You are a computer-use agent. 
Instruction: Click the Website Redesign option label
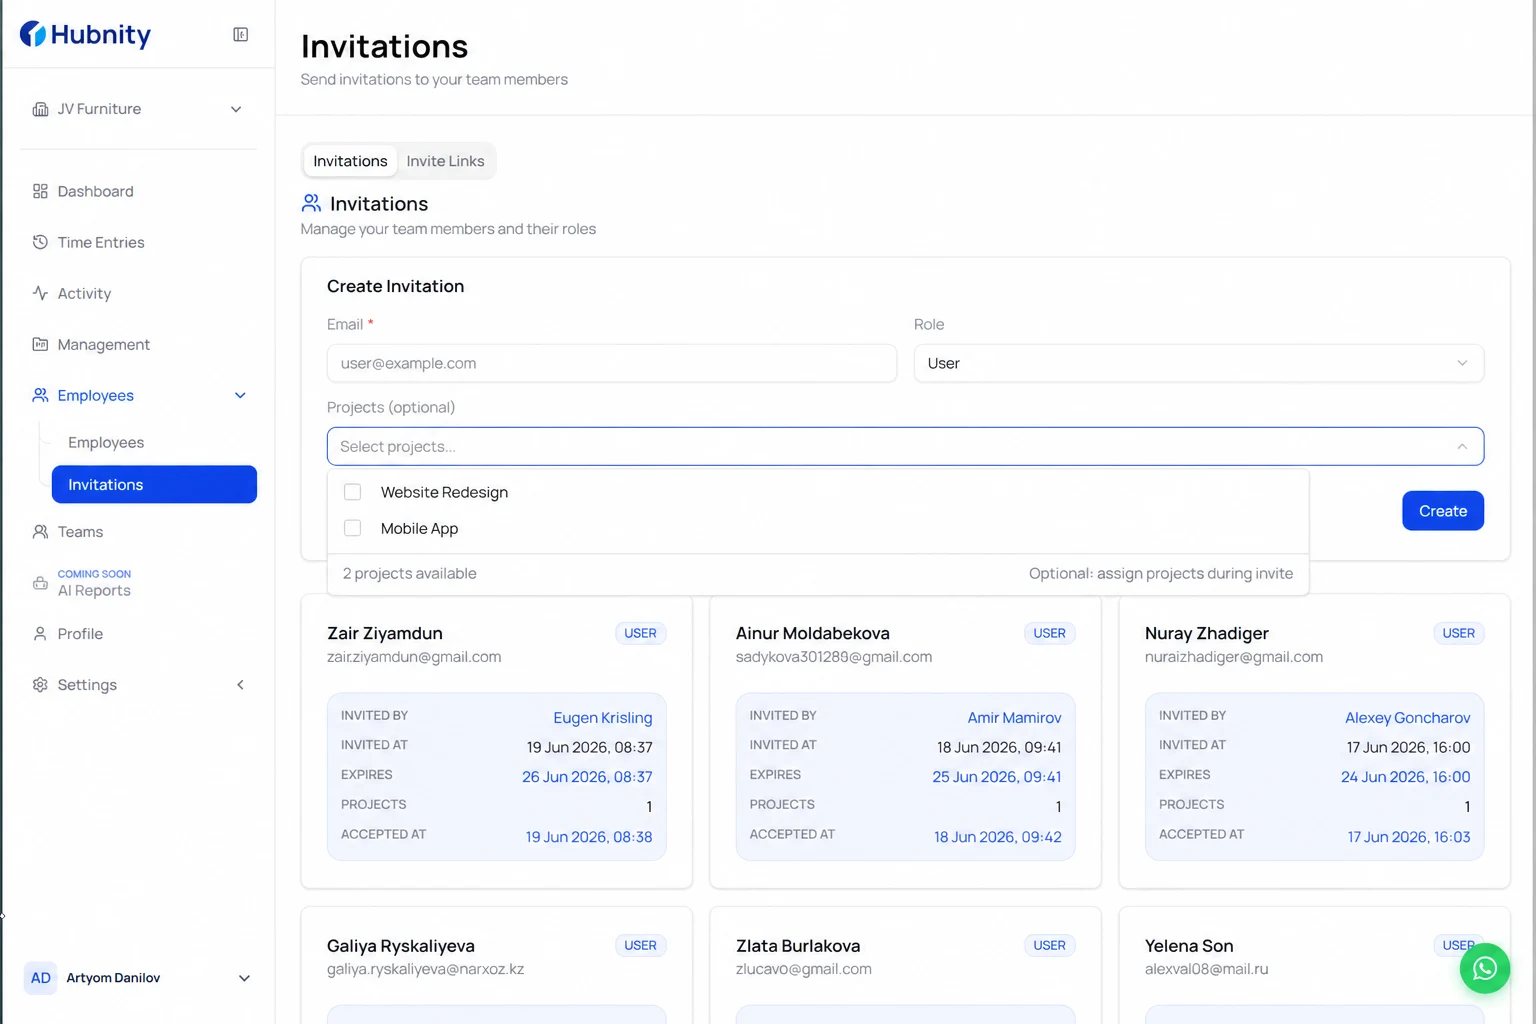(444, 492)
